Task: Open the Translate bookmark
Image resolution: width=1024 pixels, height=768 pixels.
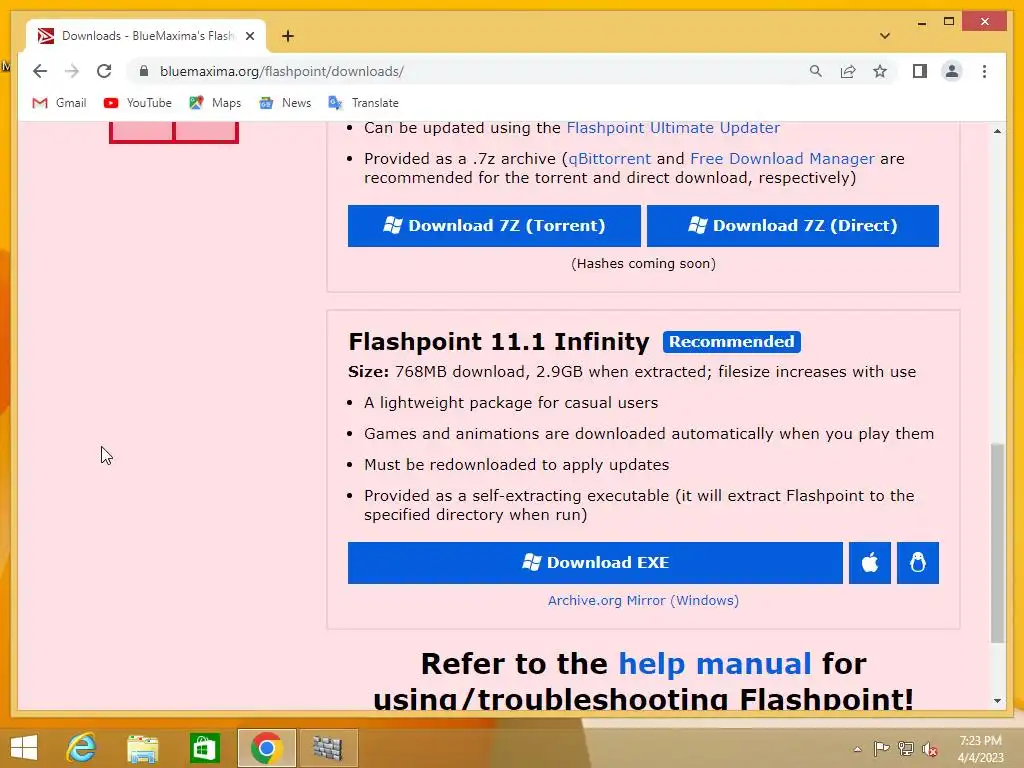Action: (364, 103)
